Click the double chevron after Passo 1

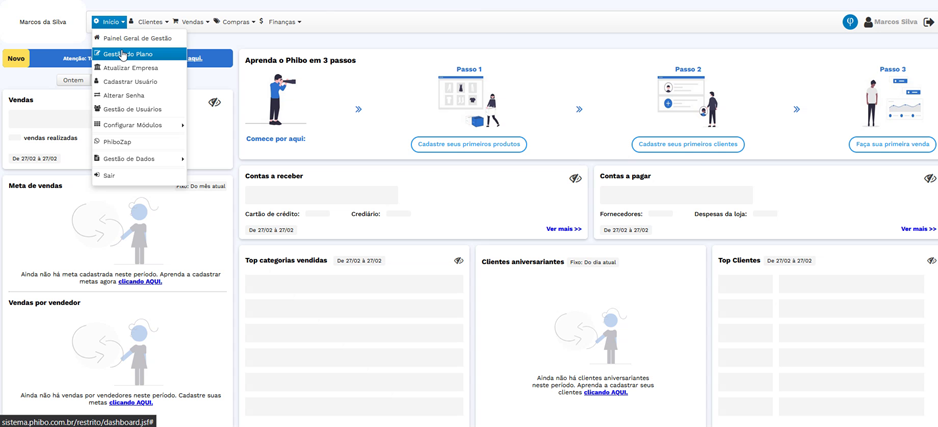tap(358, 109)
